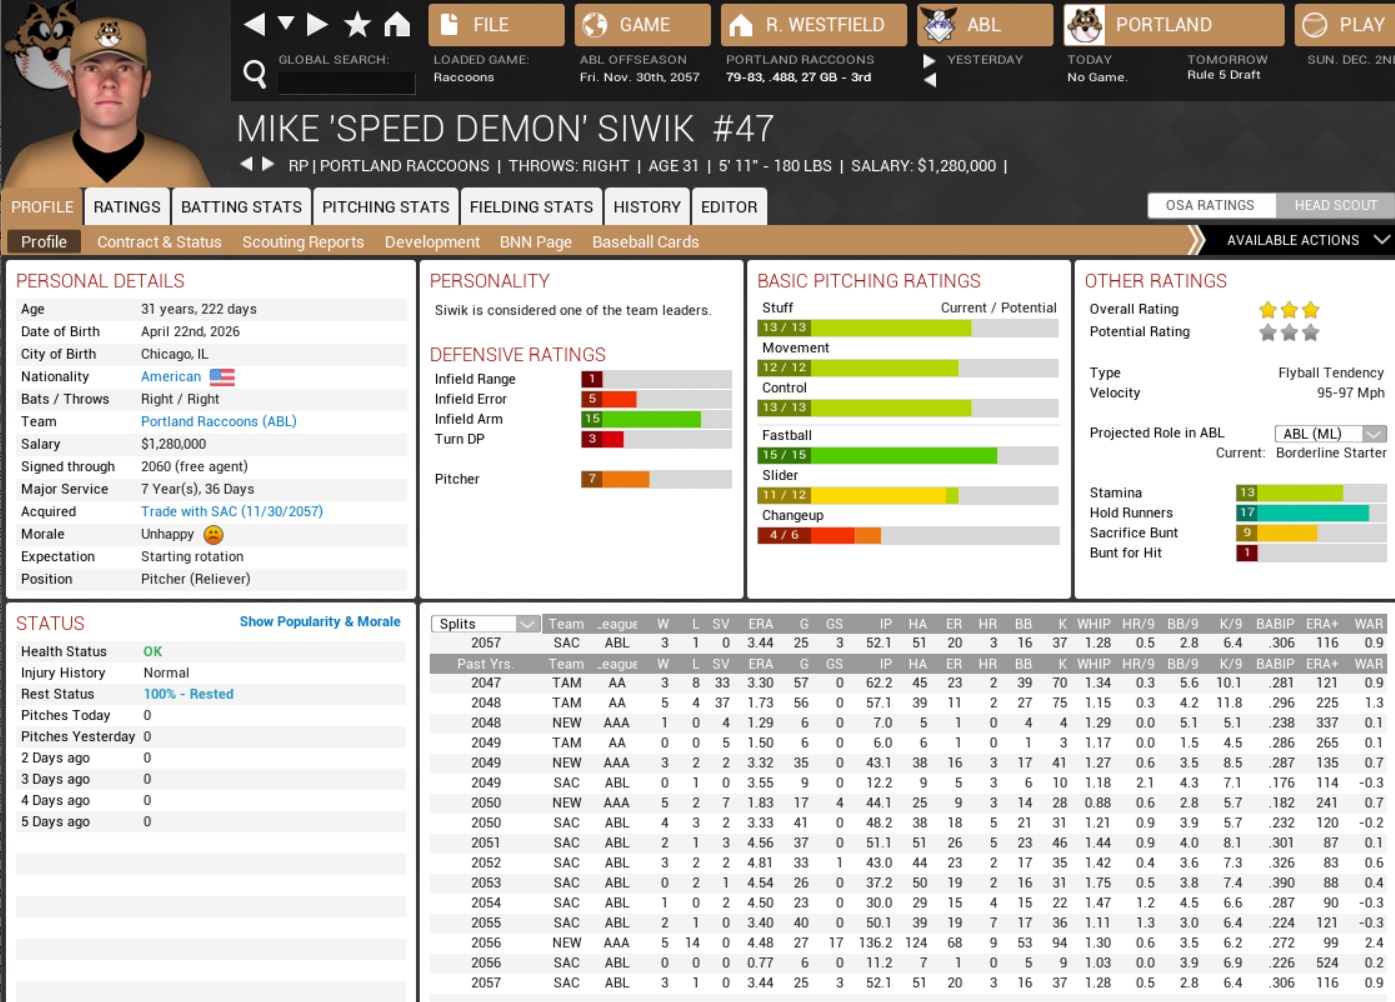This screenshot has width=1395, height=1002.
Task: Open the navigation history down-arrow menu
Action: click(286, 23)
